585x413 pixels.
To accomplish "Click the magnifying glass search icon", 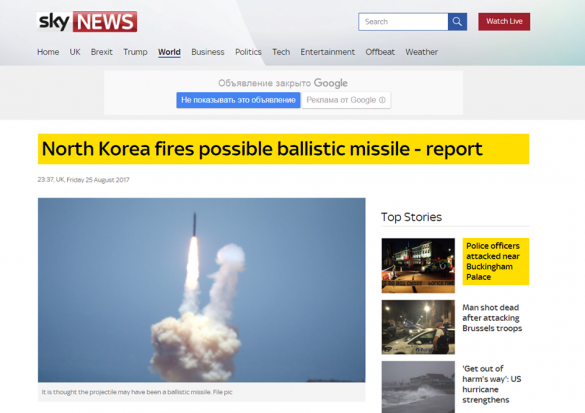I will coord(457,22).
